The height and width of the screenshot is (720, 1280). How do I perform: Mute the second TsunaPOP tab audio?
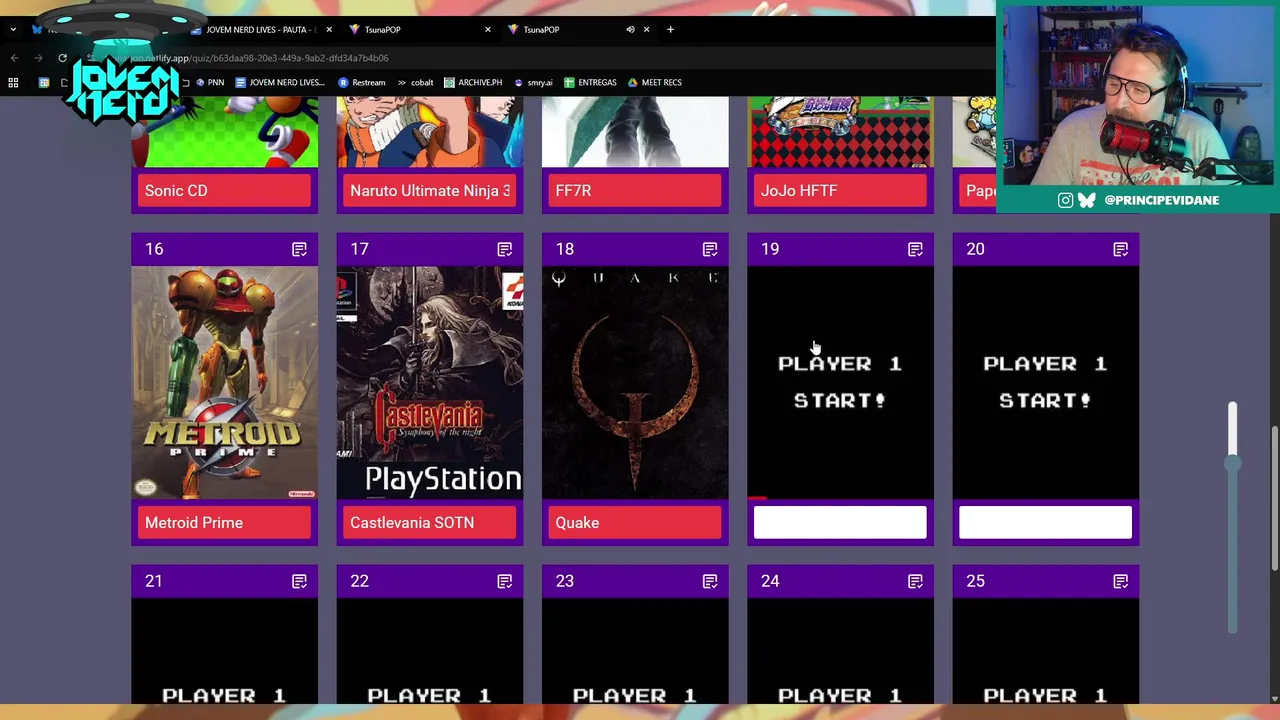click(630, 29)
